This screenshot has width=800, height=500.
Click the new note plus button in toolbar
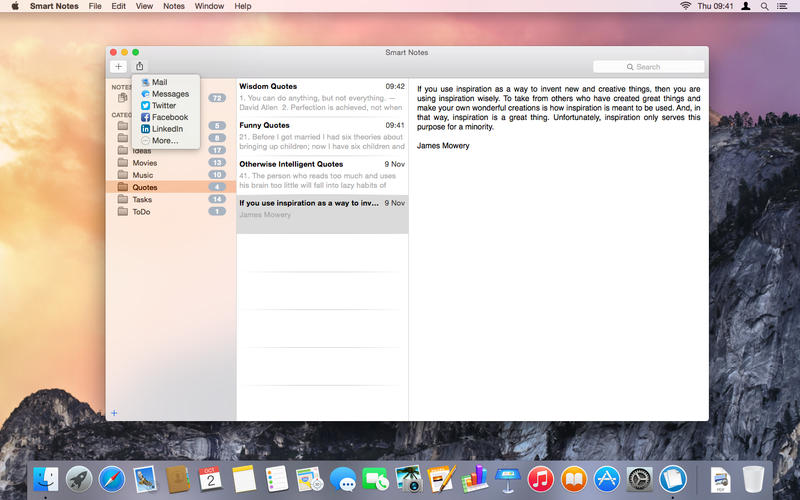[118, 66]
